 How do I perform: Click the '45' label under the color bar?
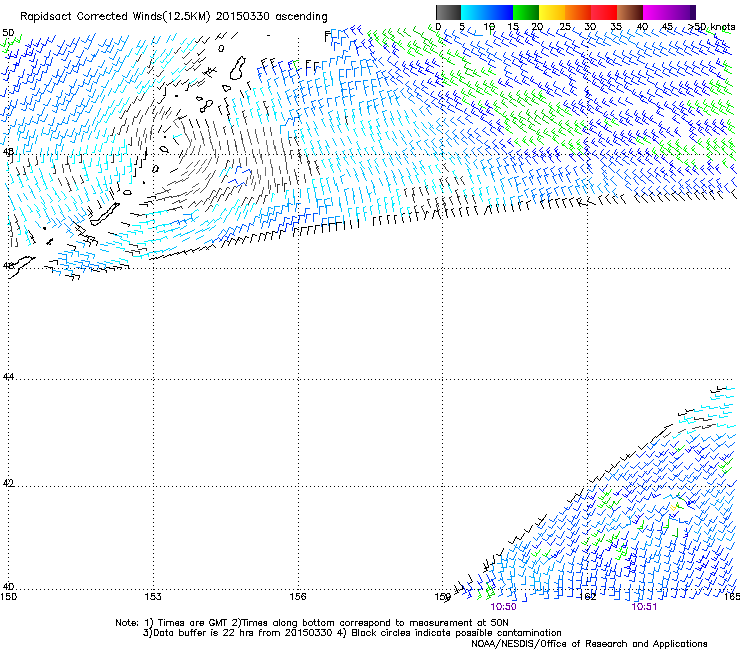point(667,27)
